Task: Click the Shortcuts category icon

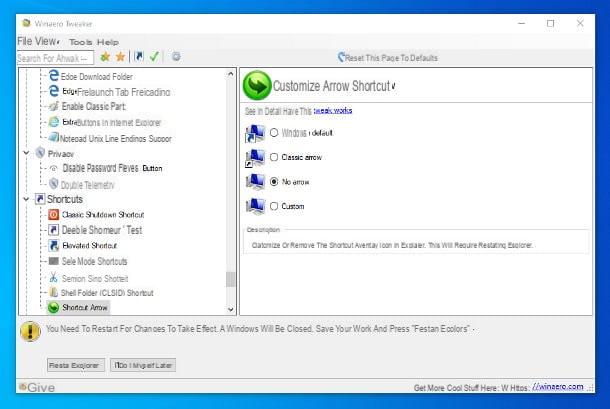Action: coord(40,199)
